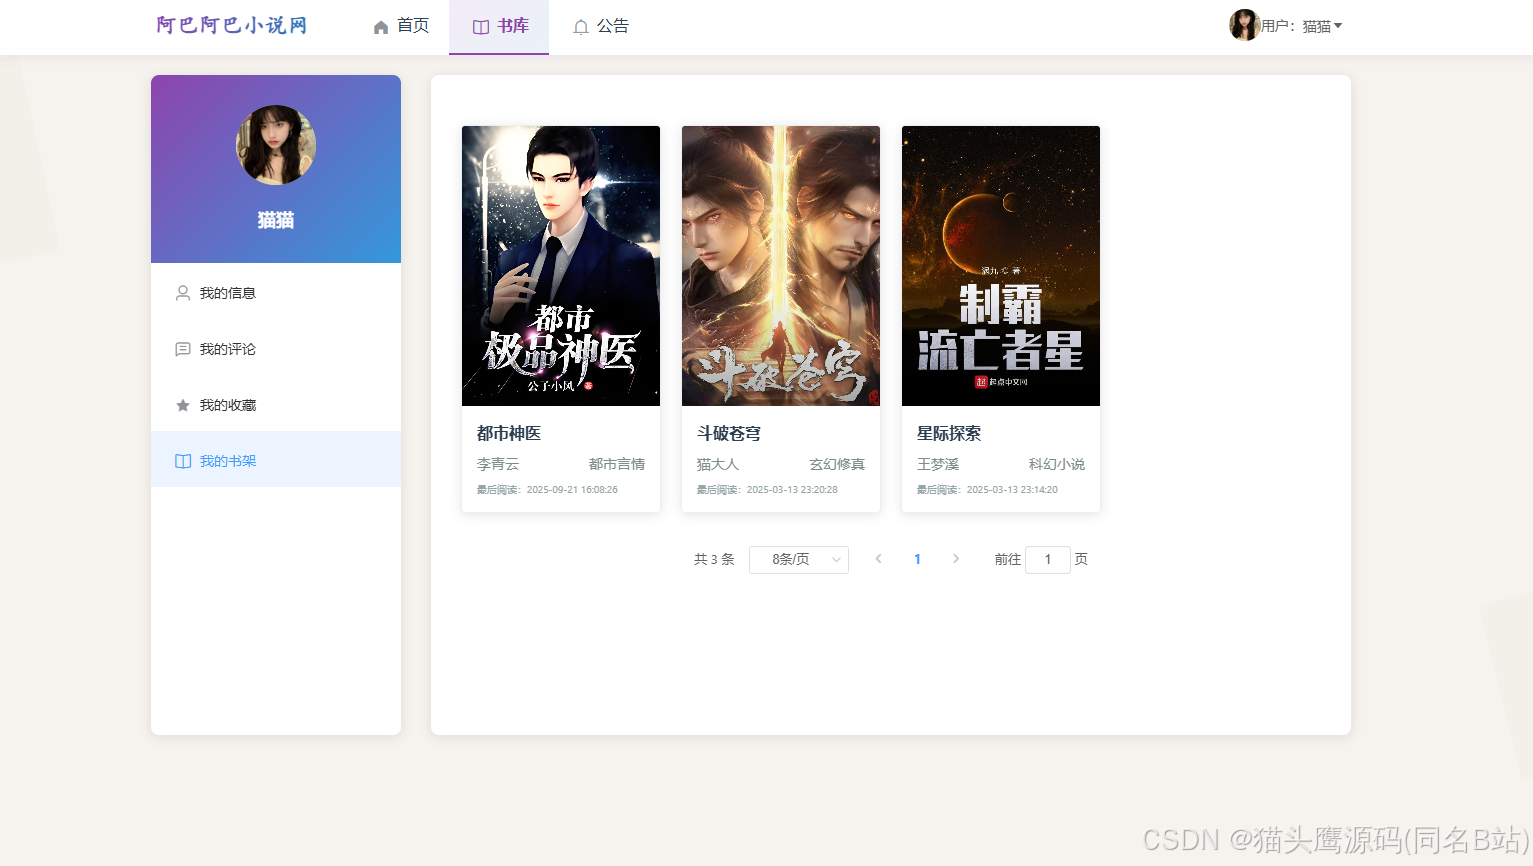Go to next page arrow

(x=956, y=559)
